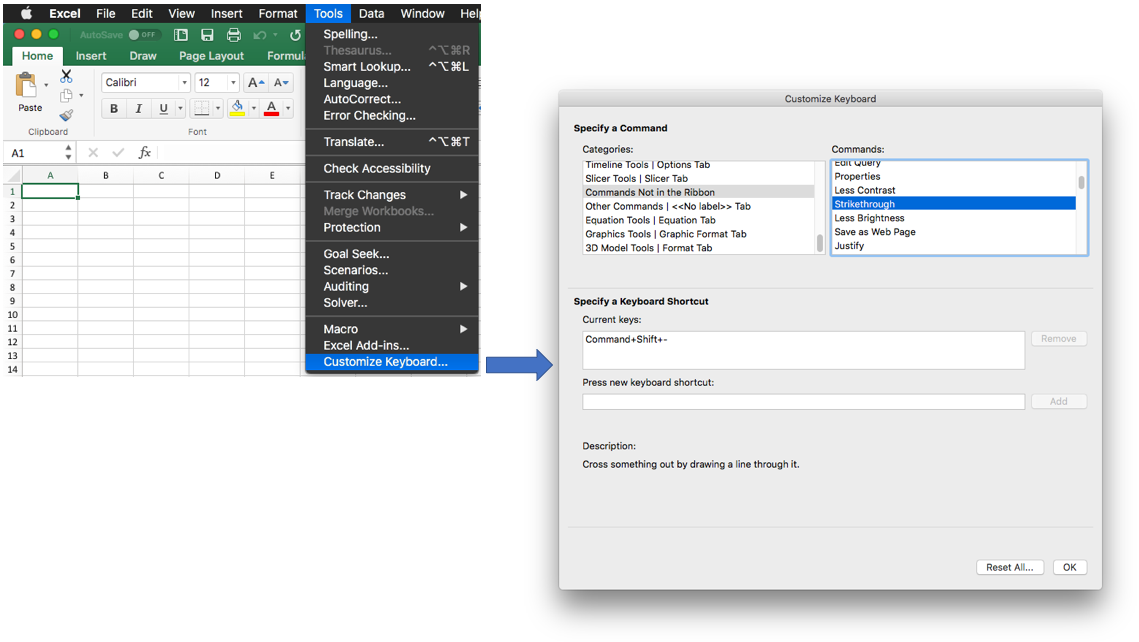
Task: Click the confirm checkmark in formula bar
Action: [118, 153]
